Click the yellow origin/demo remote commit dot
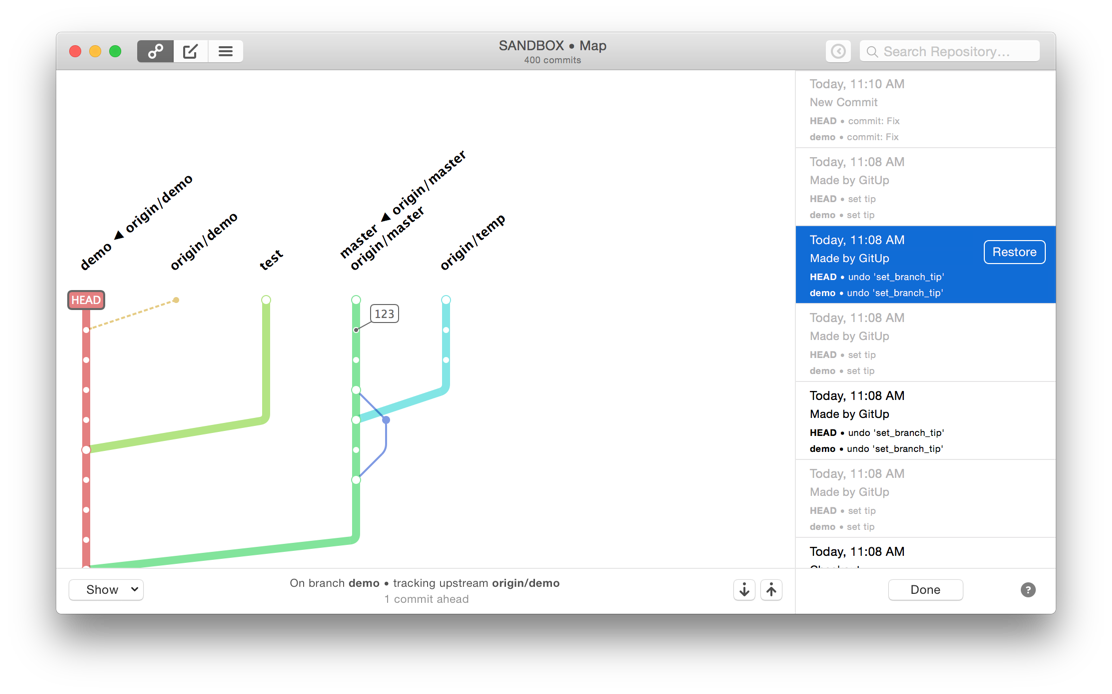The height and width of the screenshot is (694, 1112). (176, 300)
